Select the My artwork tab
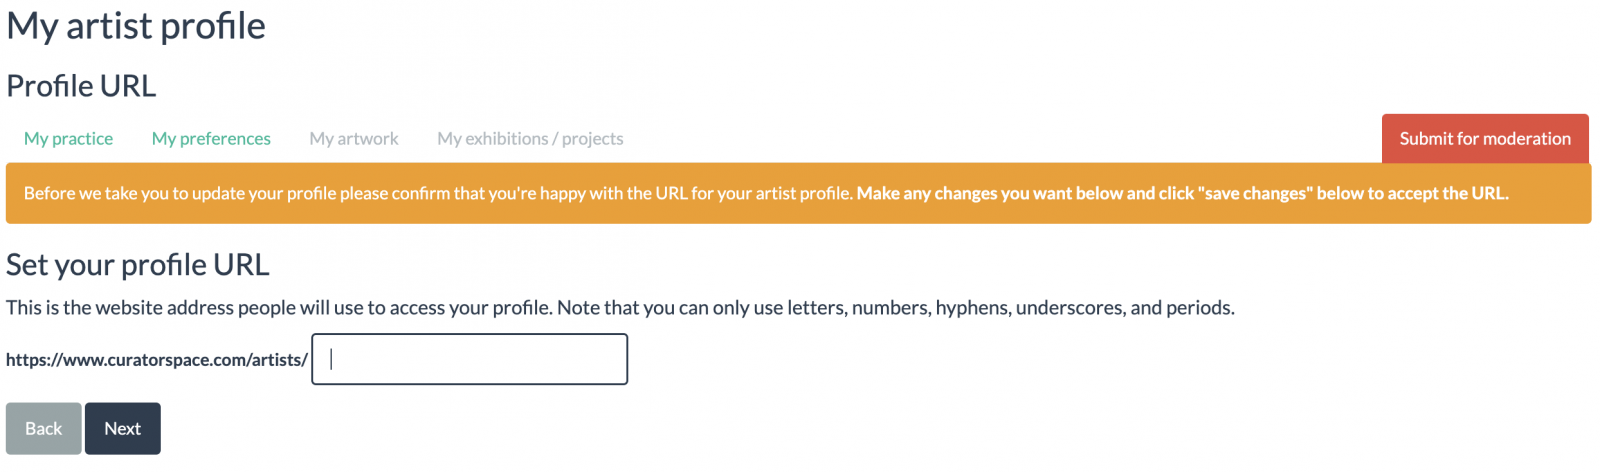The height and width of the screenshot is (472, 1600). 354,139
